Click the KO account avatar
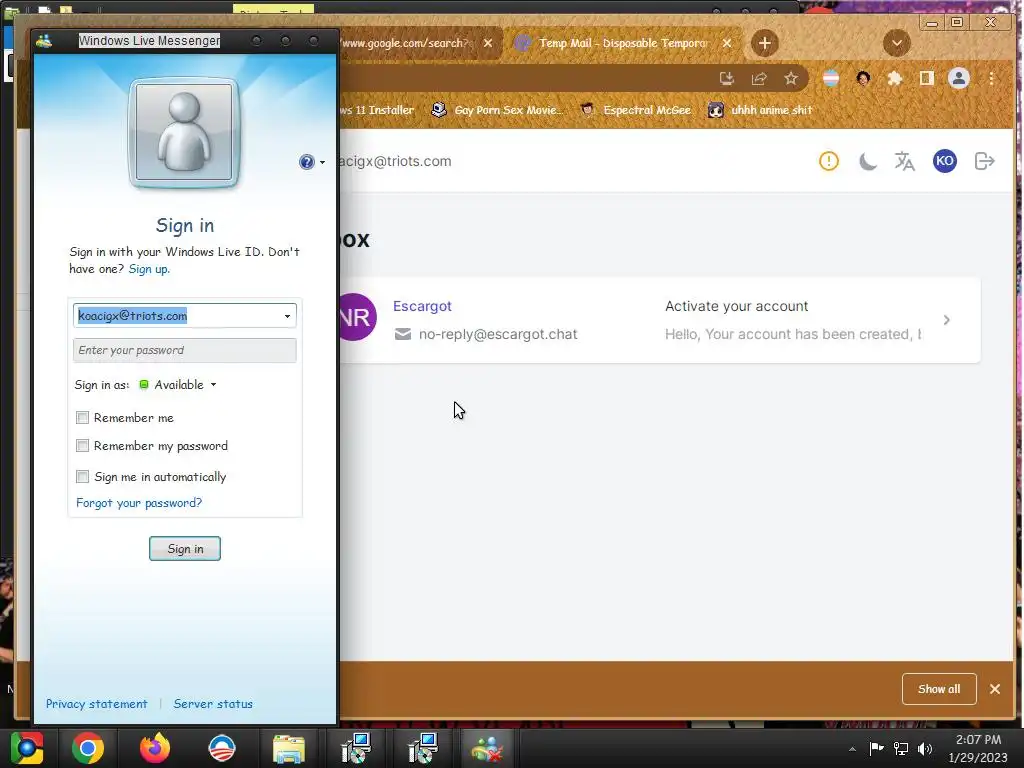This screenshot has width=1024, height=768. [944, 161]
